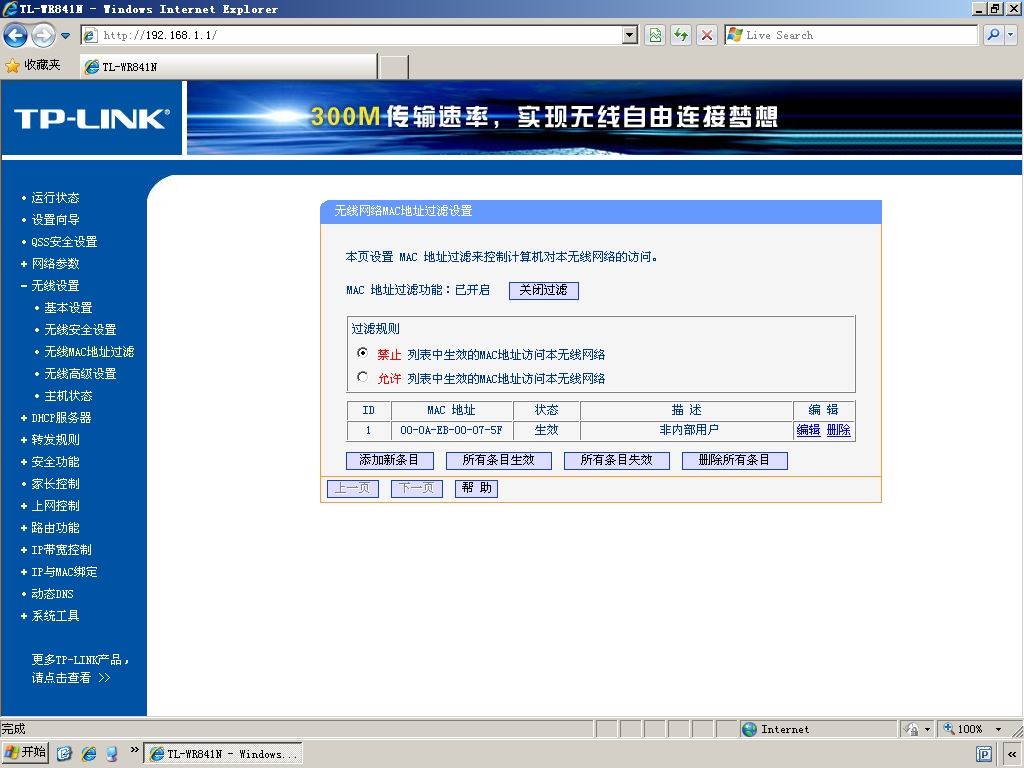This screenshot has width=1024, height=768.
Task: Open 设置向导 in the sidebar
Action: tap(55, 220)
